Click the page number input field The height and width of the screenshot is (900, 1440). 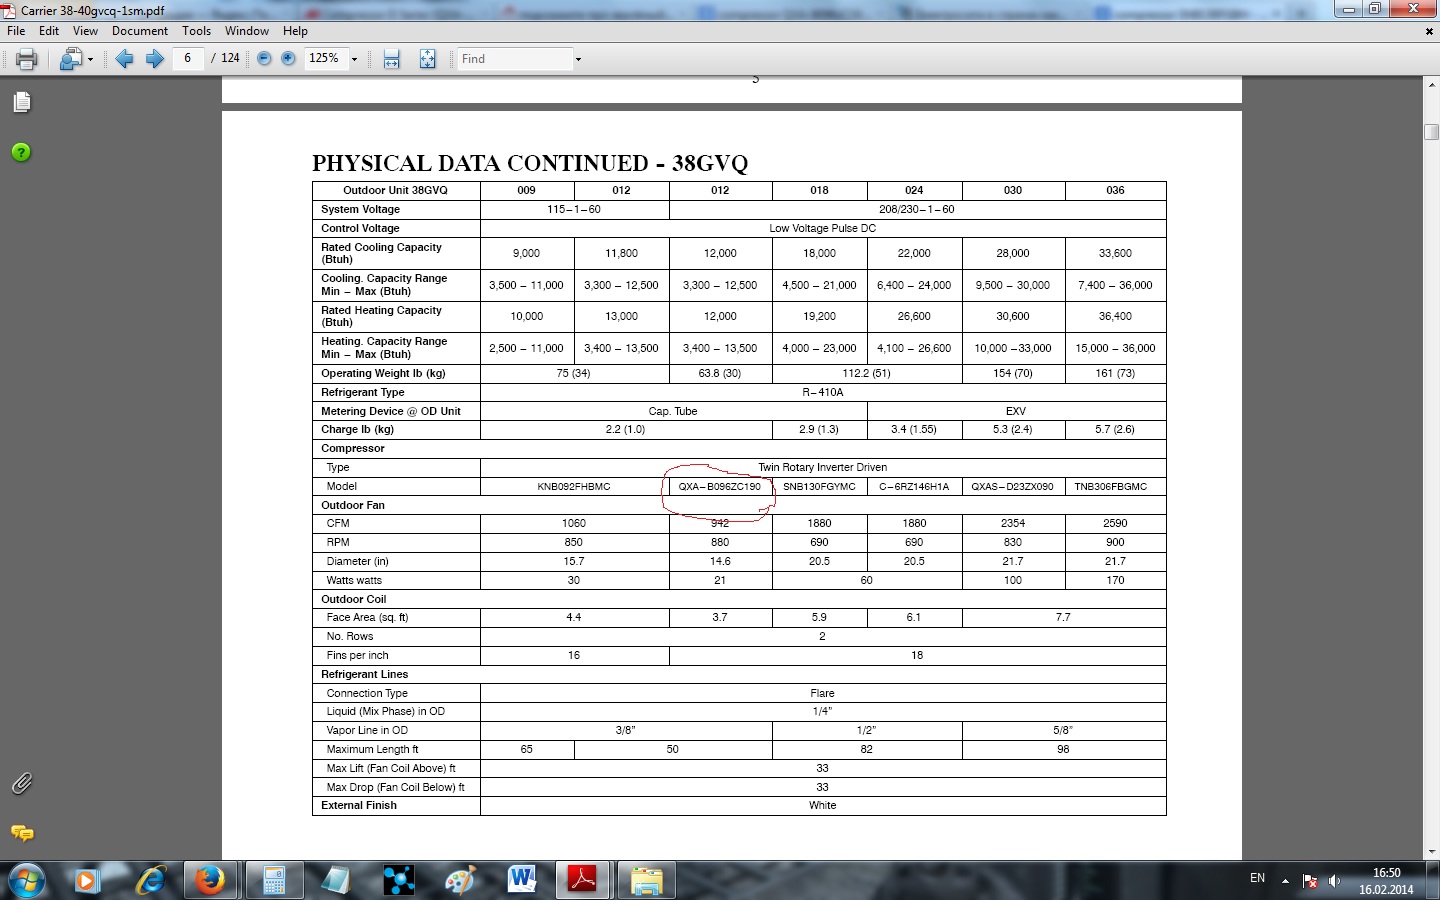tap(188, 58)
